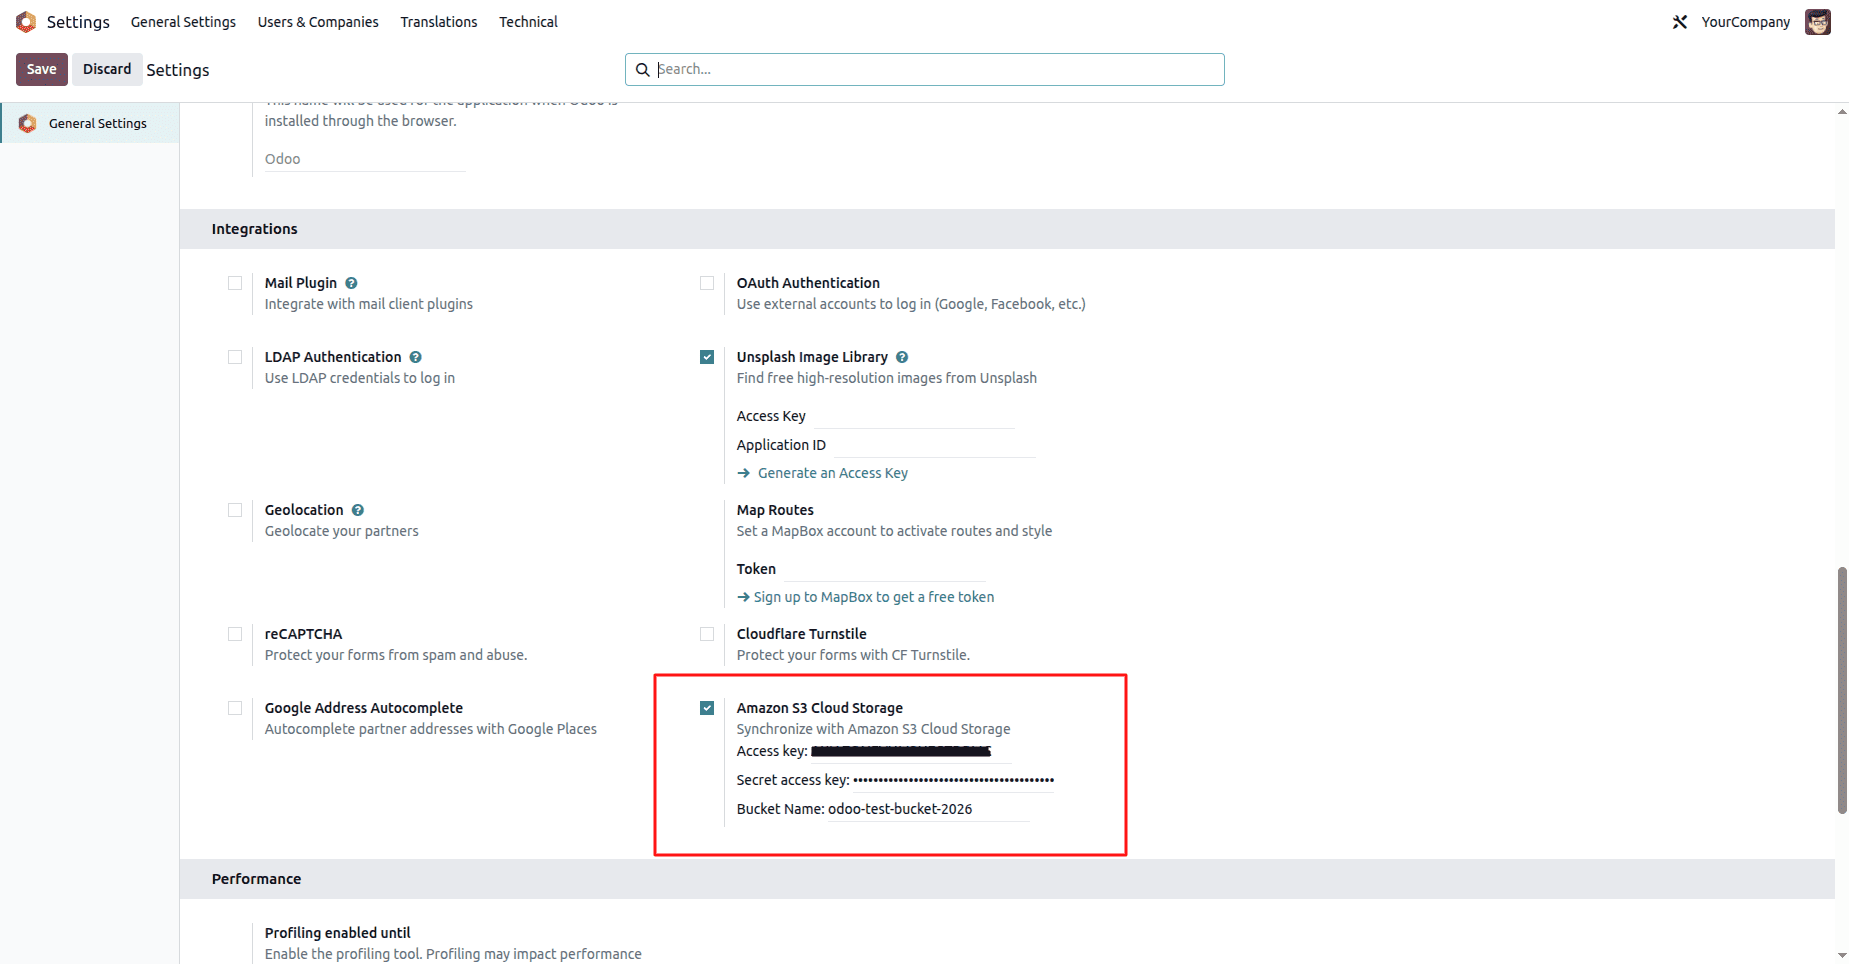Enable the LDAP Authentication checkbox
The height and width of the screenshot is (964, 1849).
235,357
